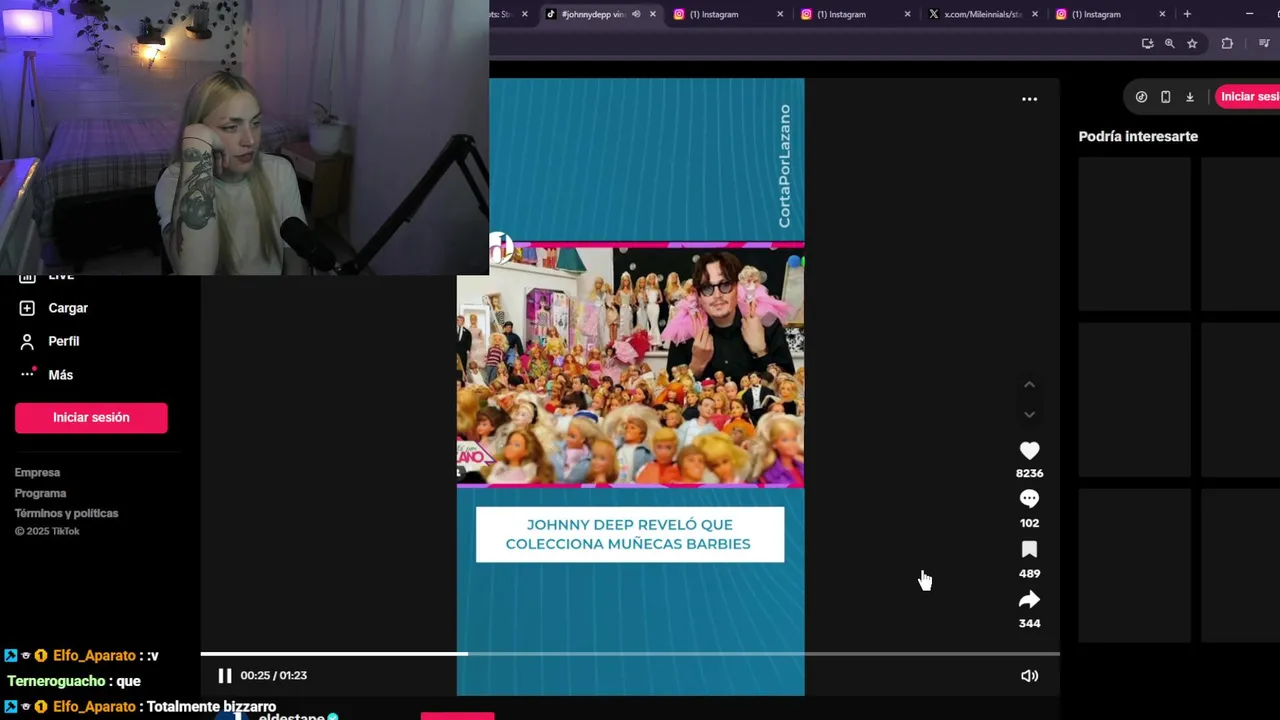Image resolution: width=1280 pixels, height=720 pixels.
Task: Share the video using the arrow icon
Action: (1029, 600)
